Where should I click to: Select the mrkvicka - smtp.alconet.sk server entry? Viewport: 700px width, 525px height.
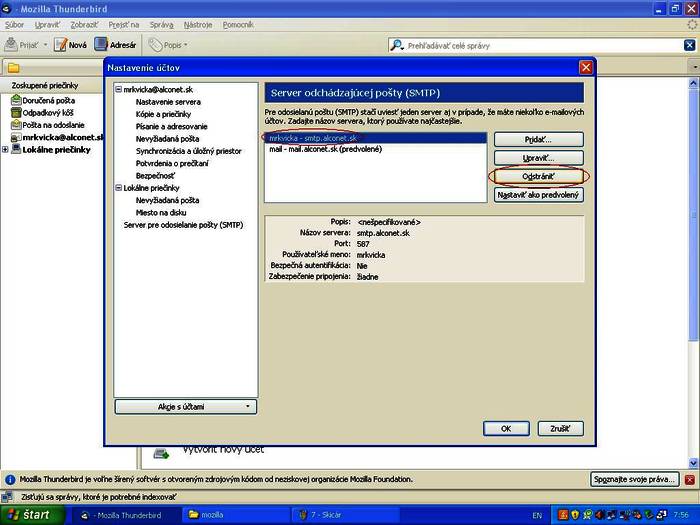coord(375,138)
